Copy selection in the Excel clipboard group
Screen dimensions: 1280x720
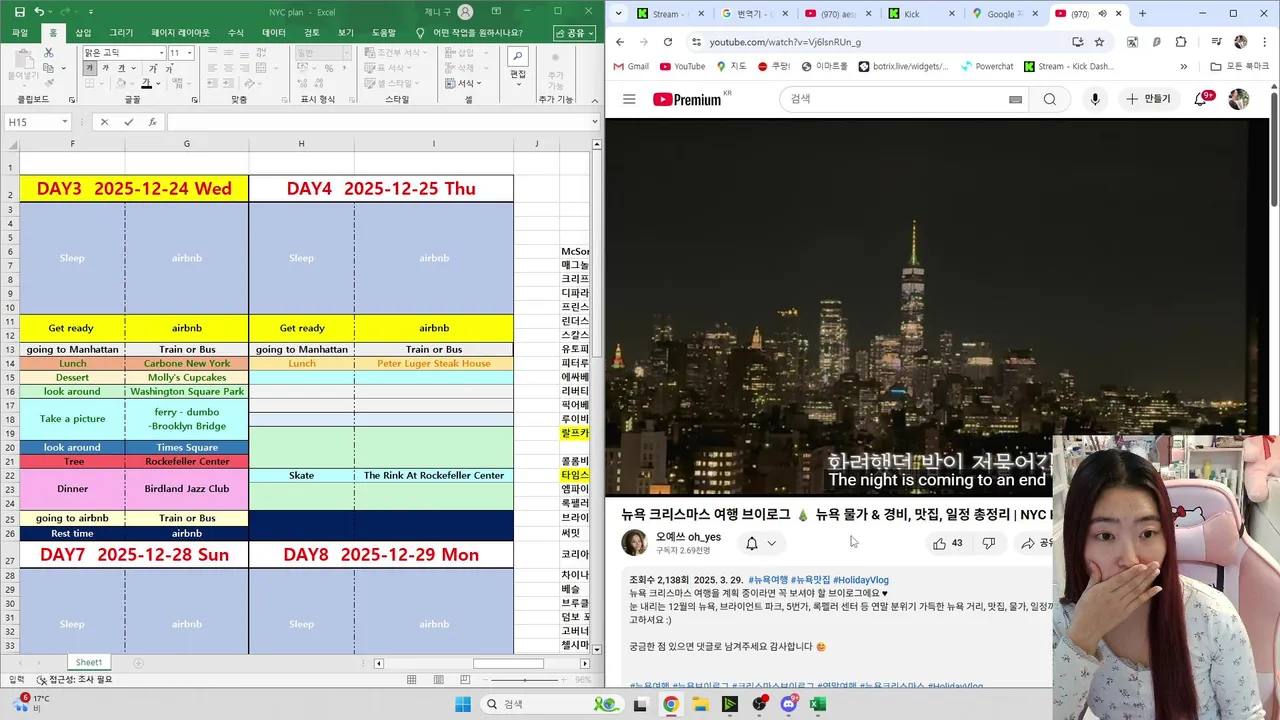click(x=48, y=69)
